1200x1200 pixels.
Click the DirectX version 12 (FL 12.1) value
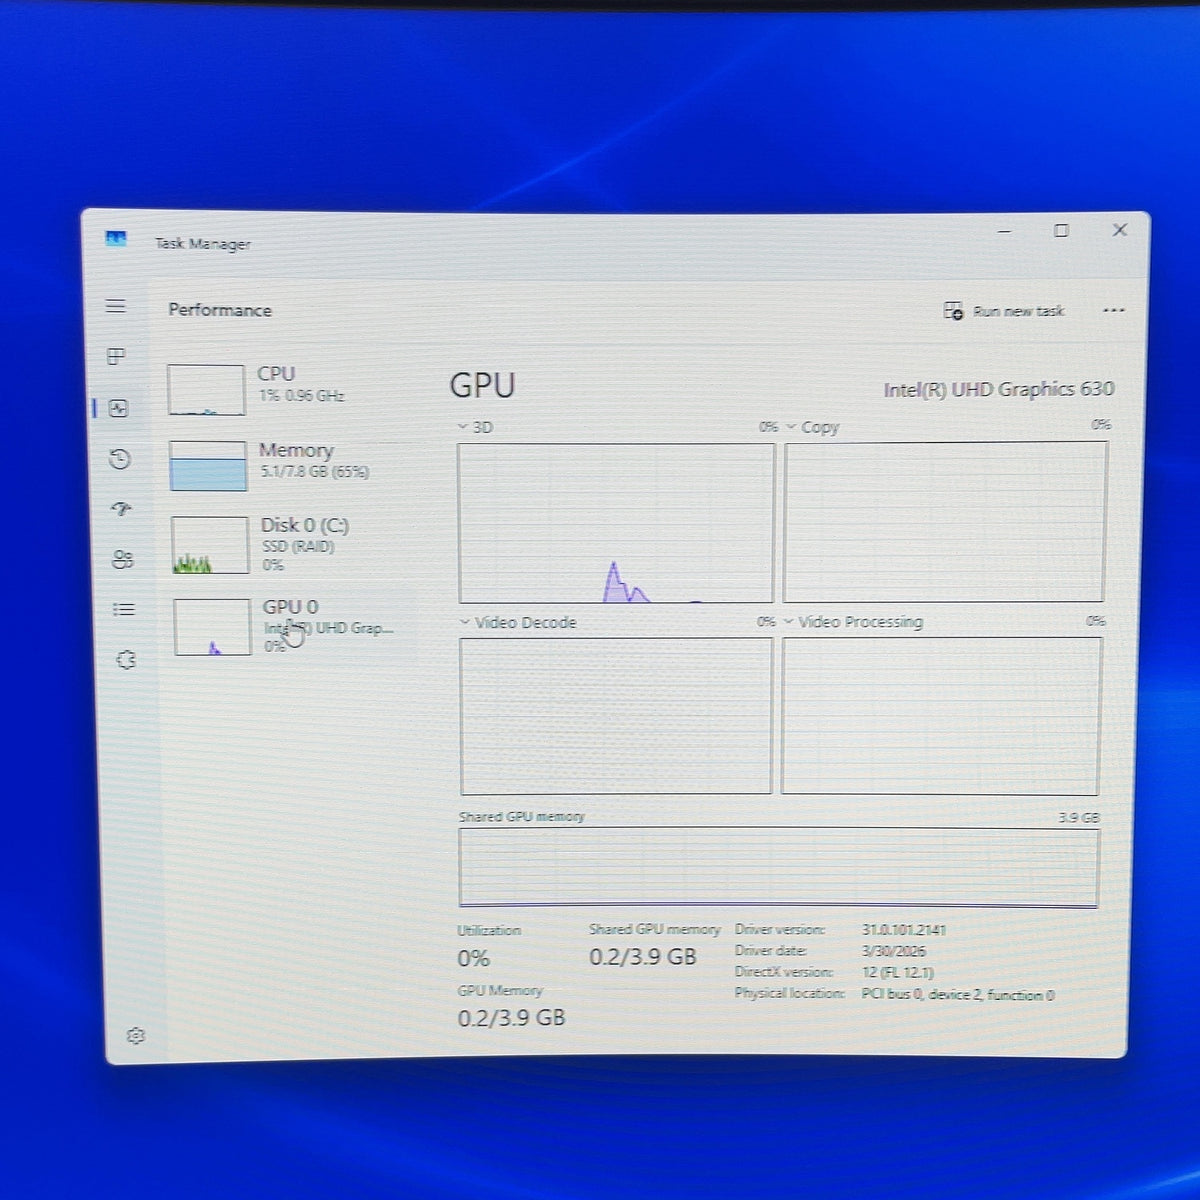(x=898, y=972)
